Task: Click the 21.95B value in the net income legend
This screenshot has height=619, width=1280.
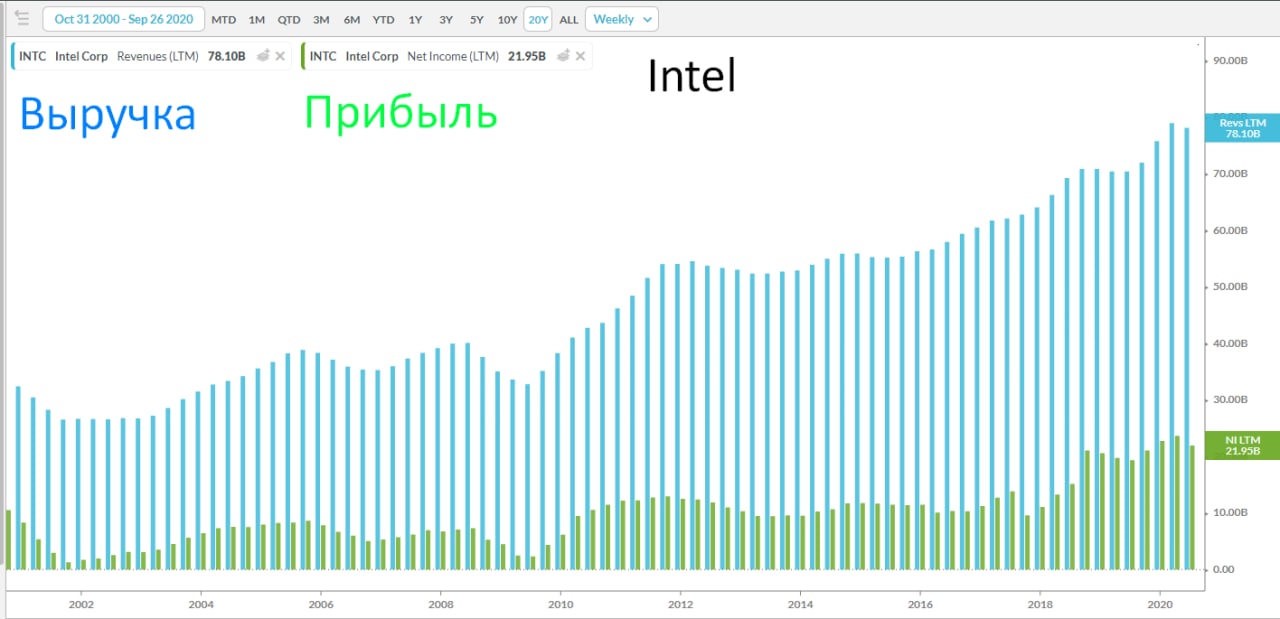Action: [527, 56]
